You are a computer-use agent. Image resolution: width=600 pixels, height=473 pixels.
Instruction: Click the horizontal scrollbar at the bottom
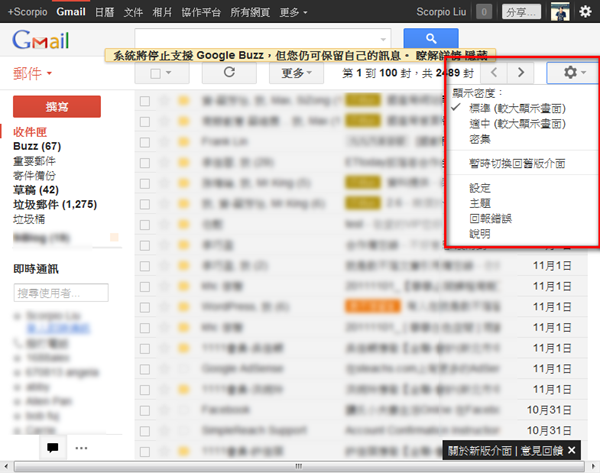[299, 466]
